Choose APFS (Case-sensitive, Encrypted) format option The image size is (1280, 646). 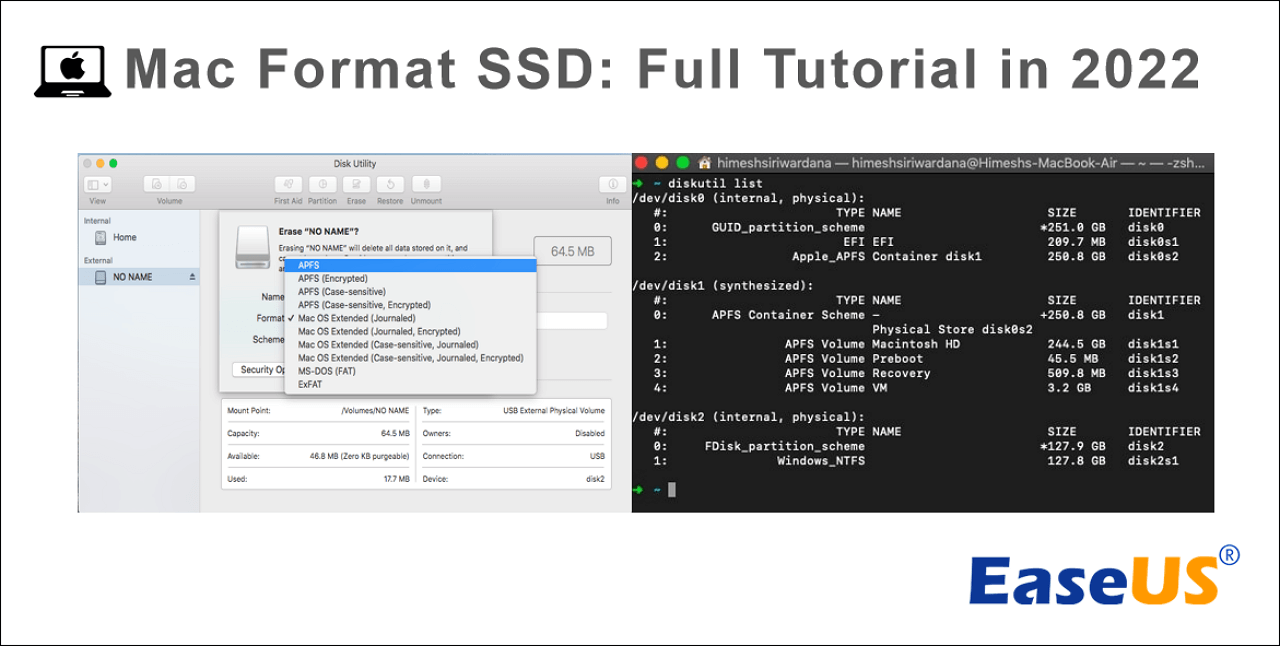(410, 304)
